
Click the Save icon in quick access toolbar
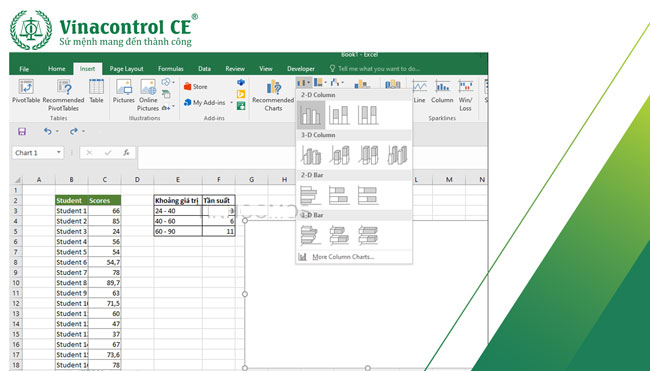[x=22, y=131]
